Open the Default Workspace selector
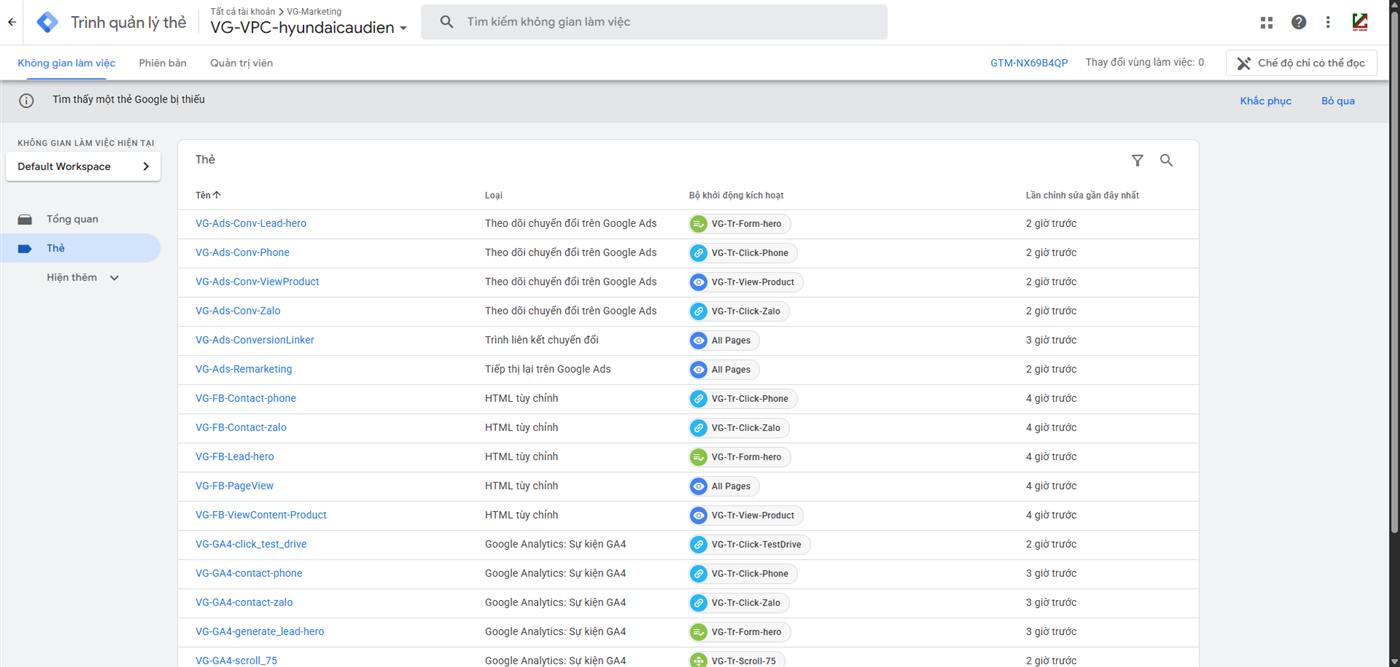Image resolution: width=1400 pixels, height=667 pixels. (83, 167)
